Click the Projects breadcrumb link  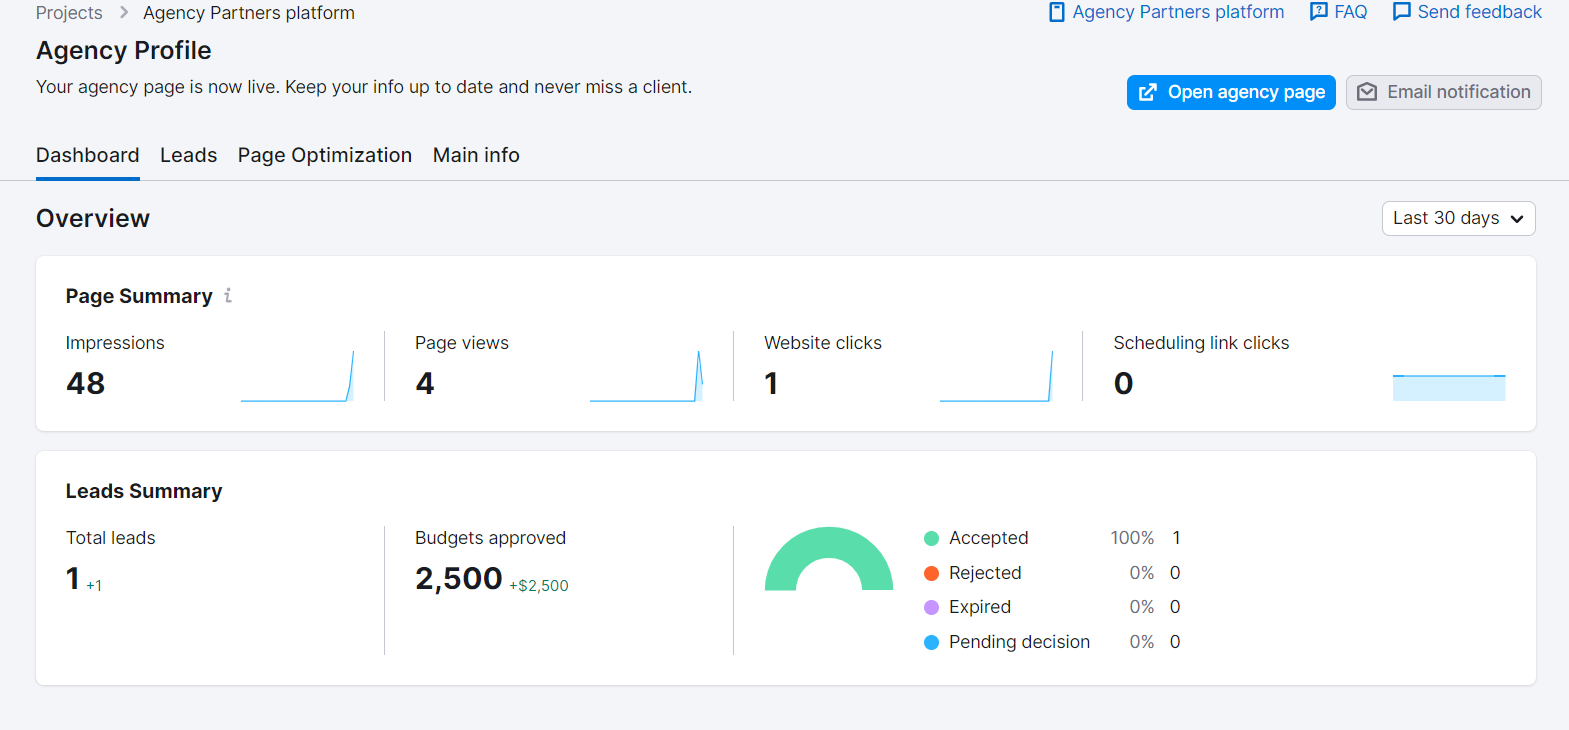tap(69, 13)
